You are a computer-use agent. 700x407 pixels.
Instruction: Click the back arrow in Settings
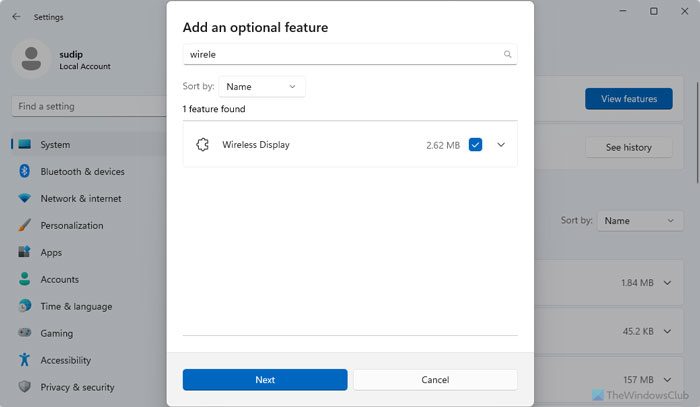point(17,17)
